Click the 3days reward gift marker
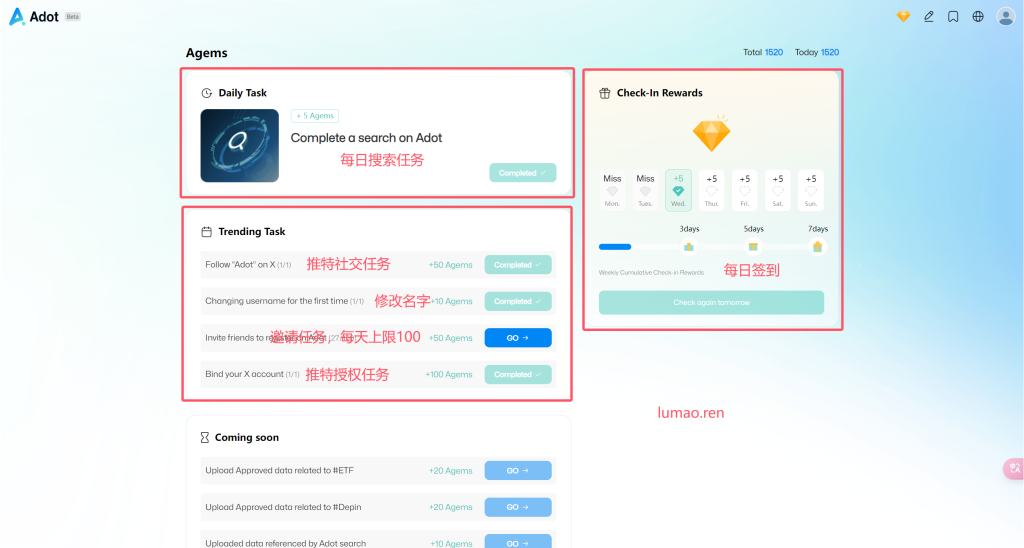The height and width of the screenshot is (548, 1024). coord(688,247)
